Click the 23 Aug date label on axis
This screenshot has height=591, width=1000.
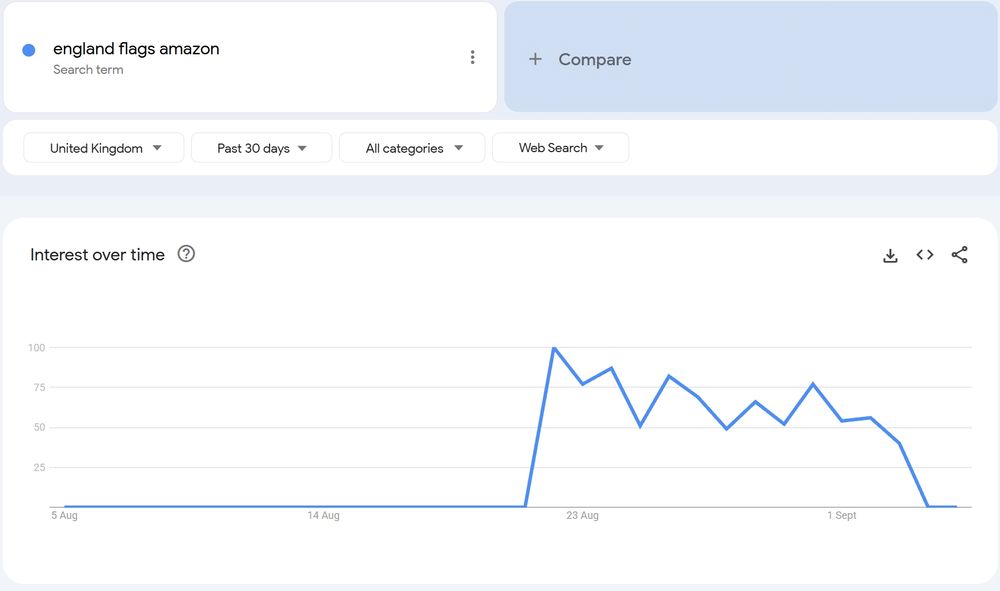point(582,516)
